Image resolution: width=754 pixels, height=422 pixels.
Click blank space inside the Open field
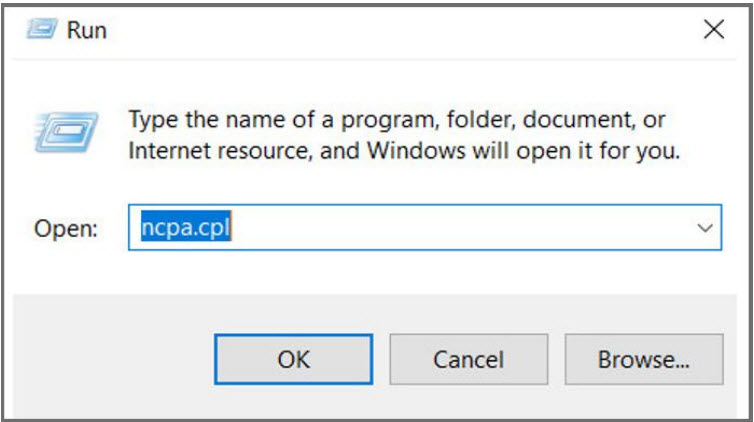450,228
